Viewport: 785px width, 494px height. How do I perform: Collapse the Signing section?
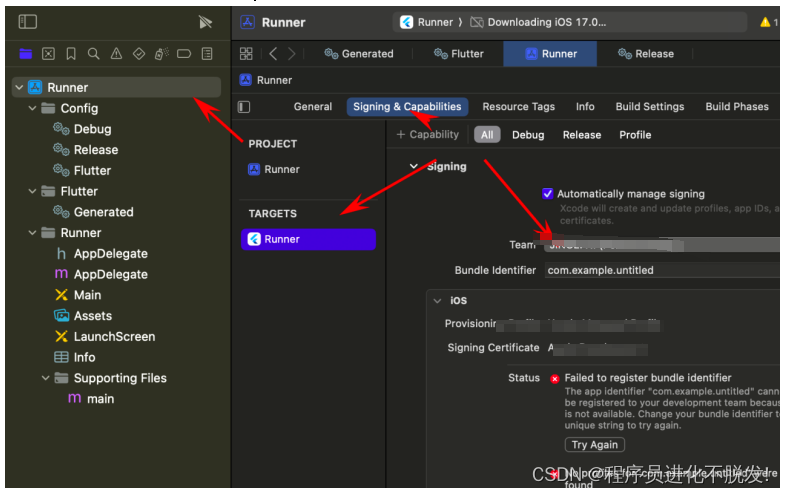(x=414, y=166)
